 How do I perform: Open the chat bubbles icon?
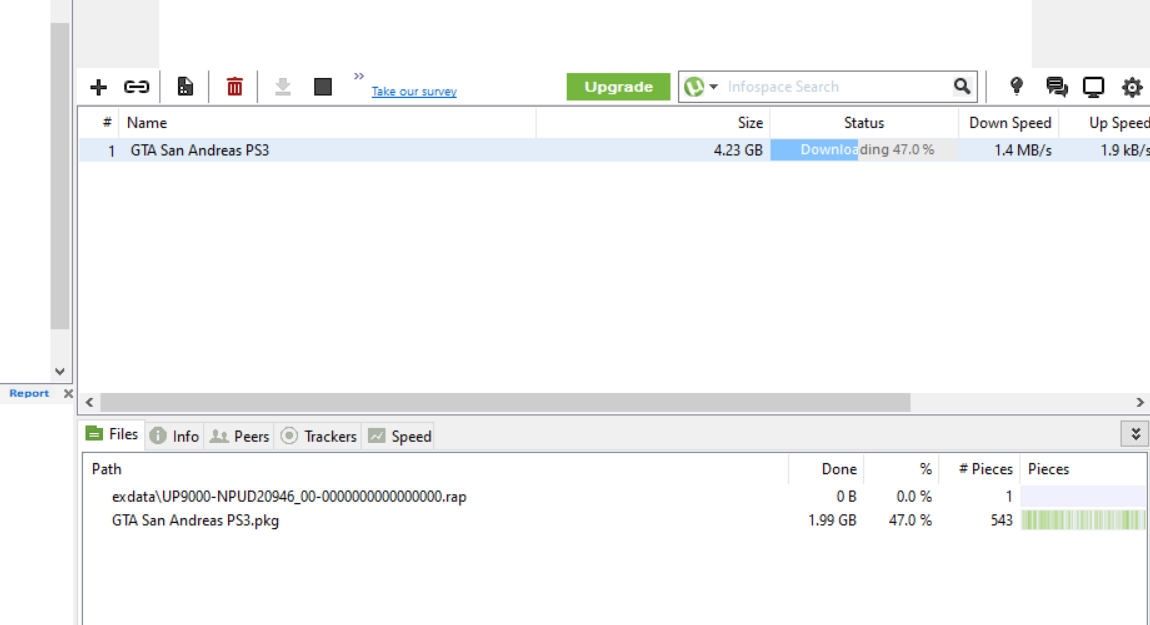point(1056,87)
